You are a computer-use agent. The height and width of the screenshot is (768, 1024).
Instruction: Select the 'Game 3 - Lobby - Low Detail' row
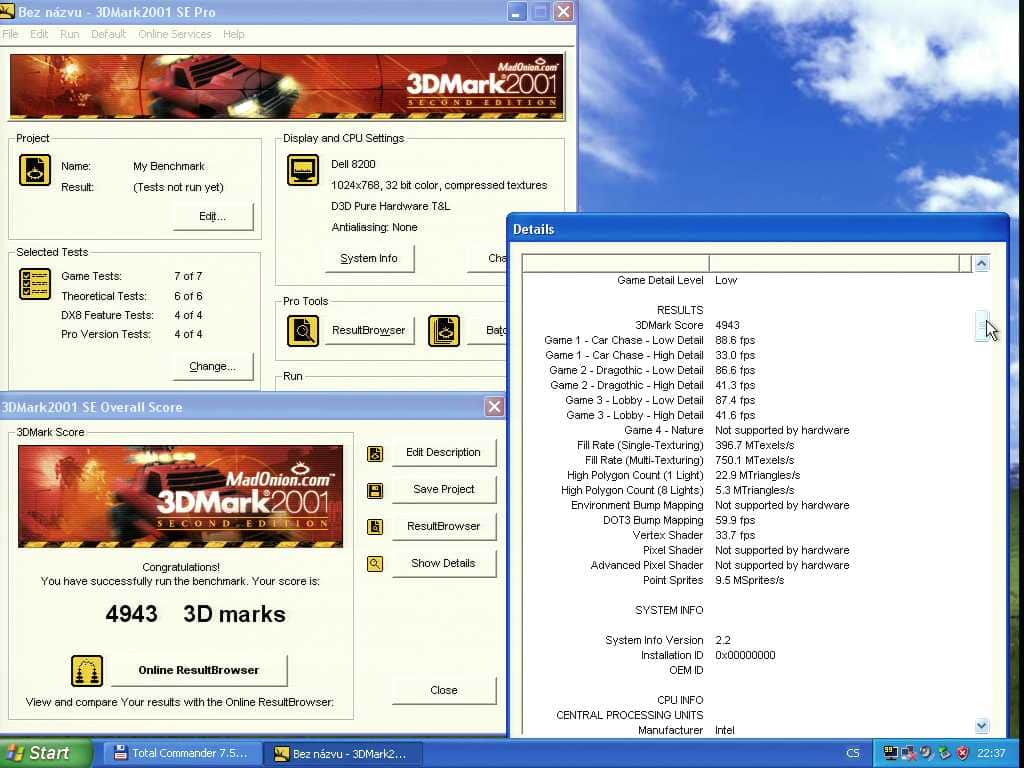click(x=747, y=400)
